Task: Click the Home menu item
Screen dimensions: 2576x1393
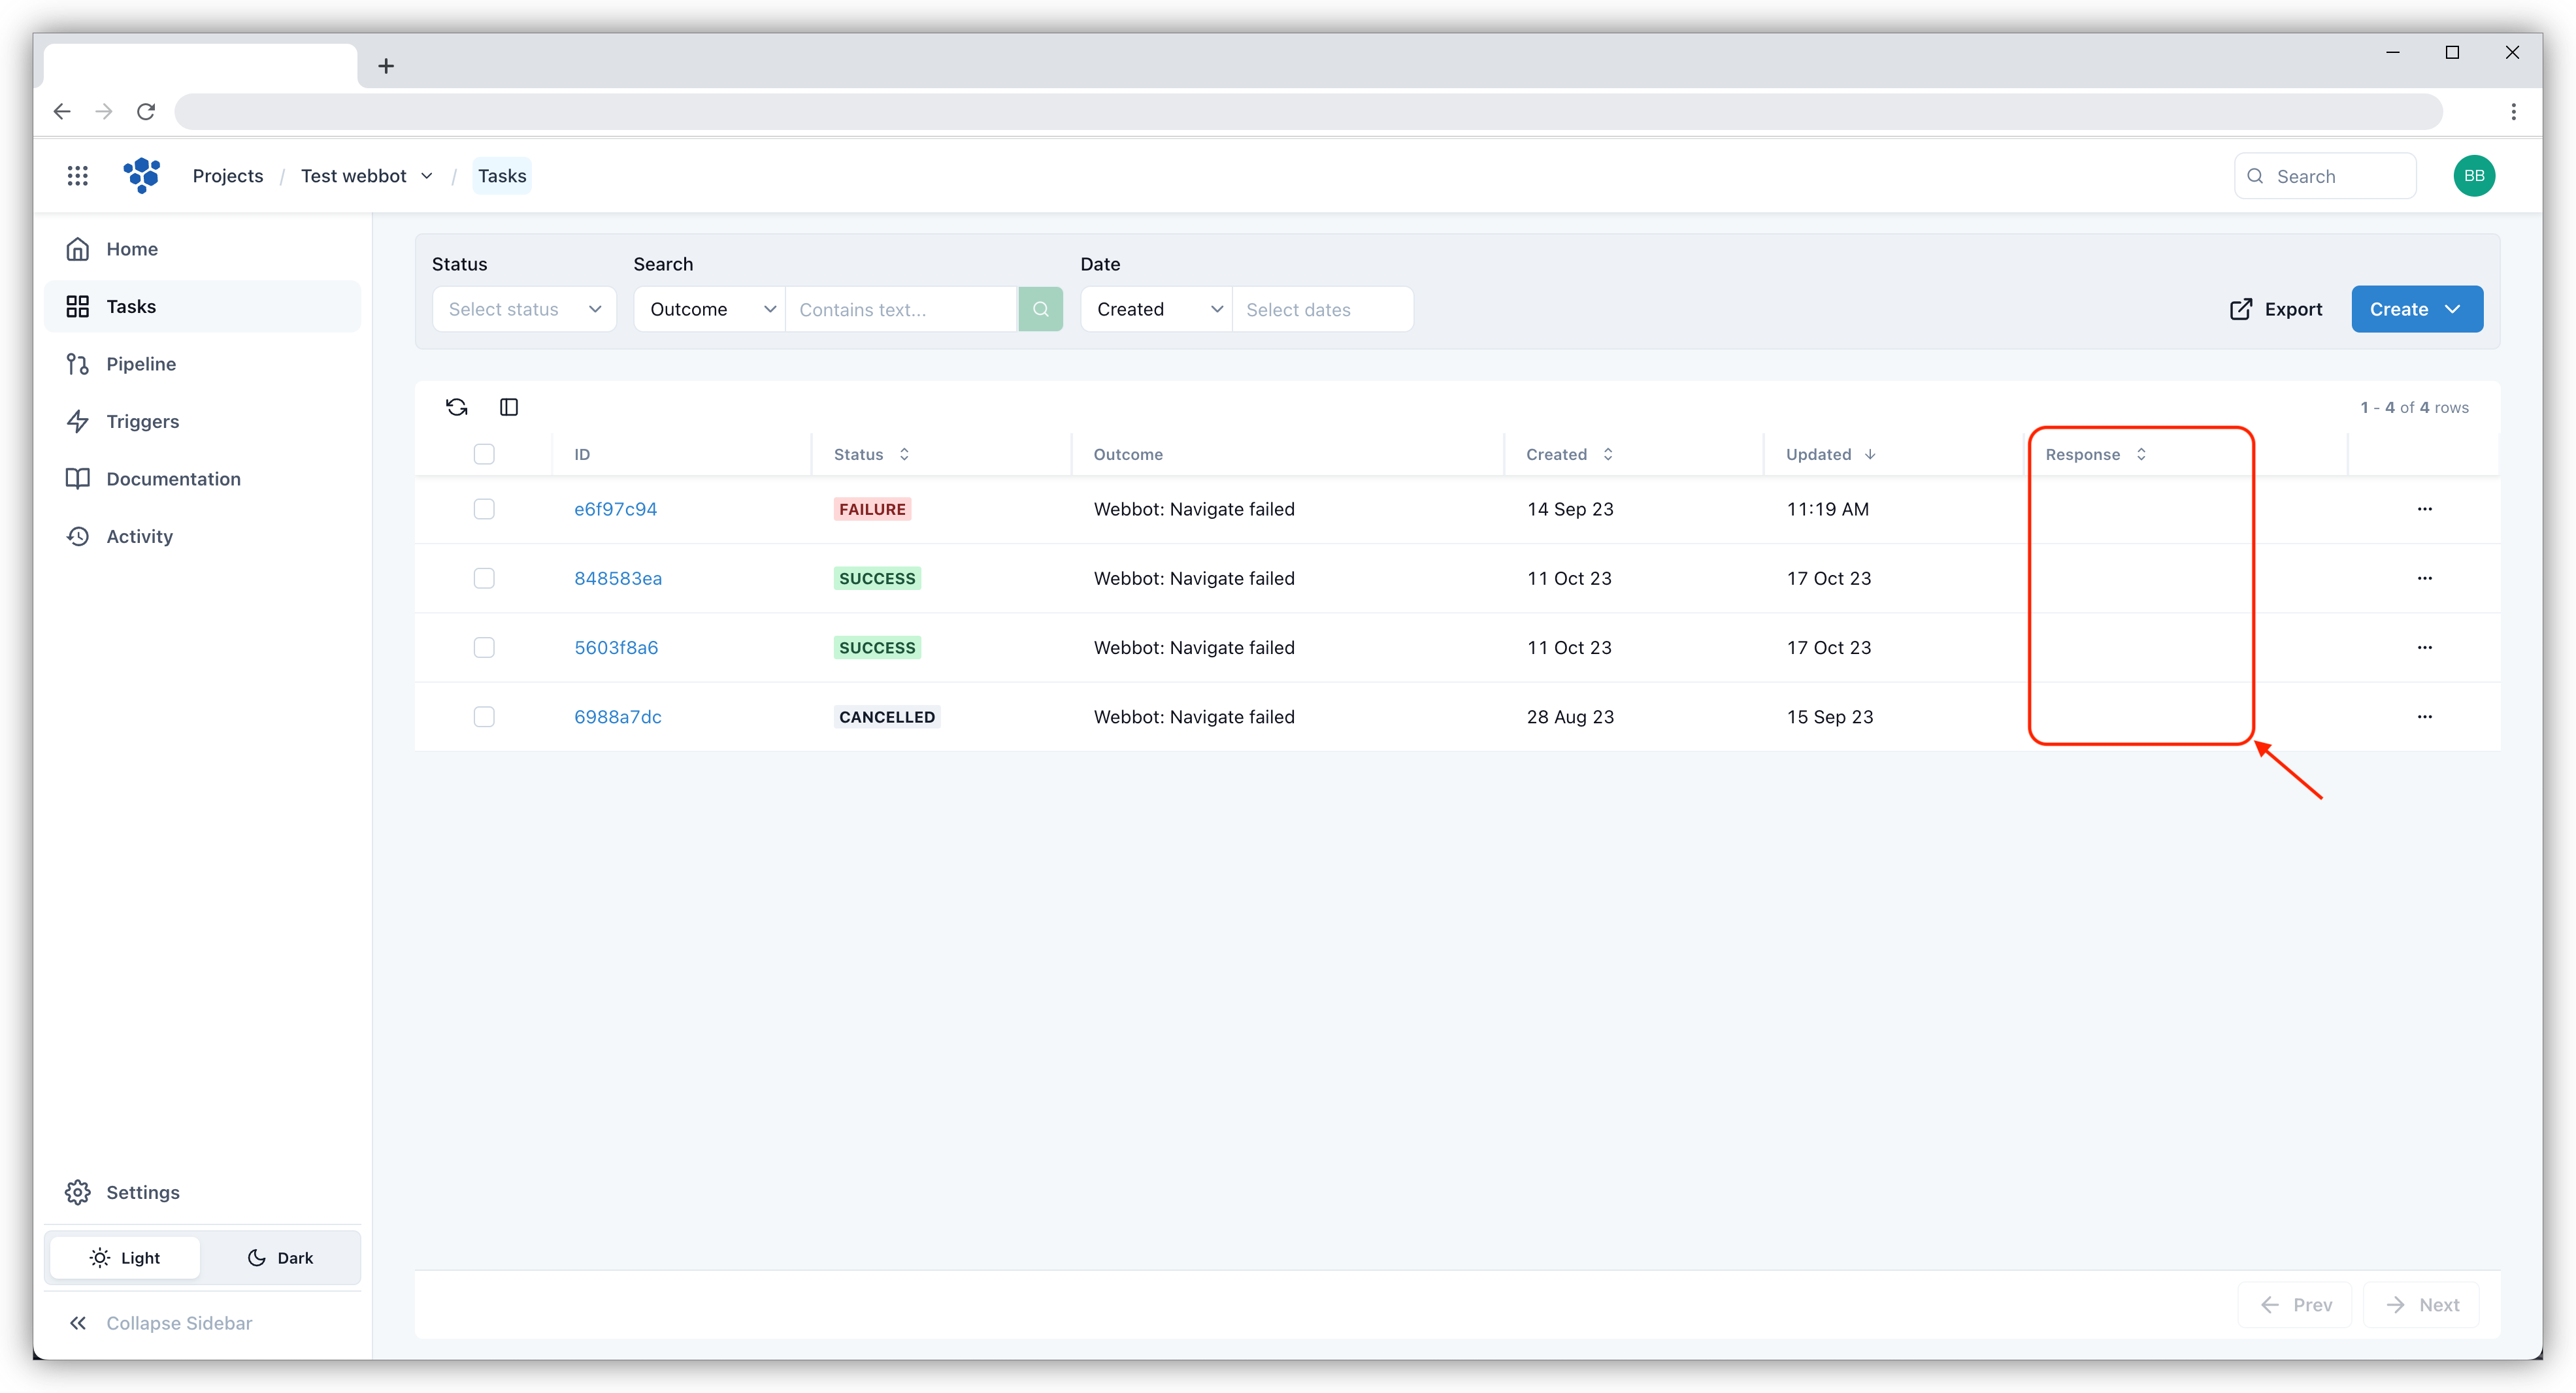Action: (x=132, y=247)
